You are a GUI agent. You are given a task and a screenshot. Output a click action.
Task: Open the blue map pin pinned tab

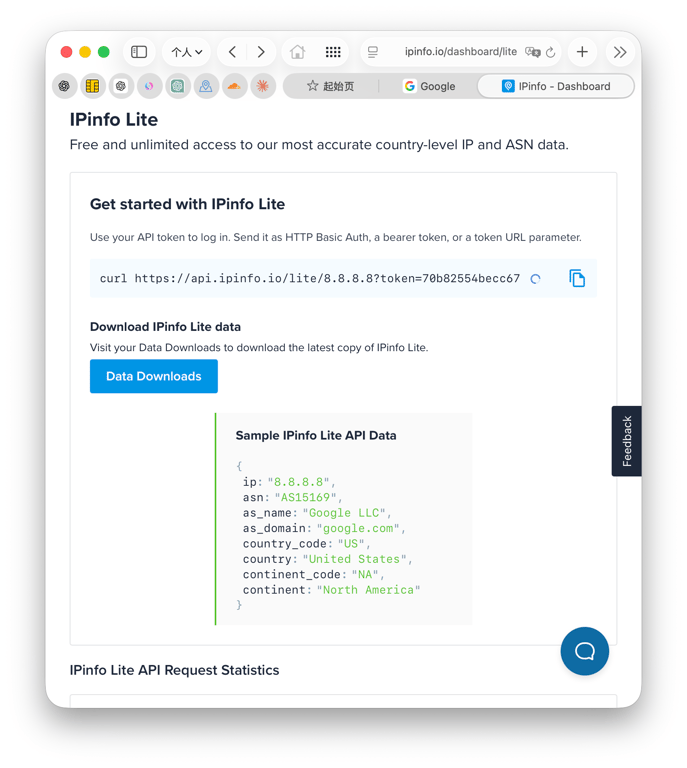(x=206, y=86)
